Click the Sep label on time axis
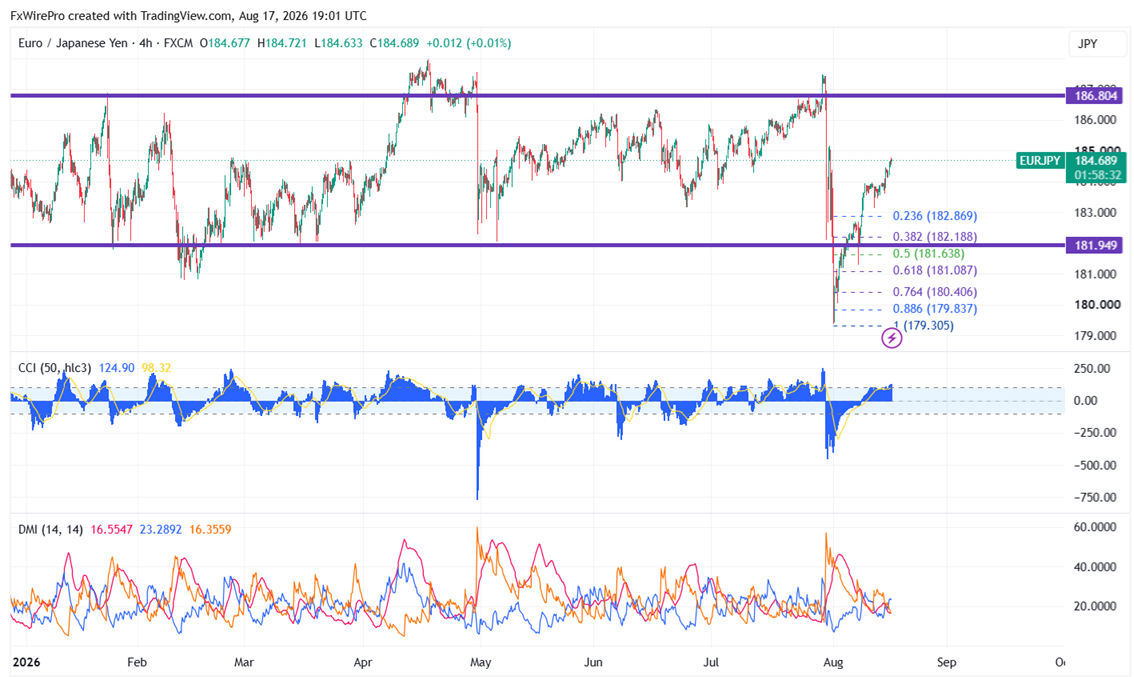The height and width of the screenshot is (677, 1134). coord(946,662)
